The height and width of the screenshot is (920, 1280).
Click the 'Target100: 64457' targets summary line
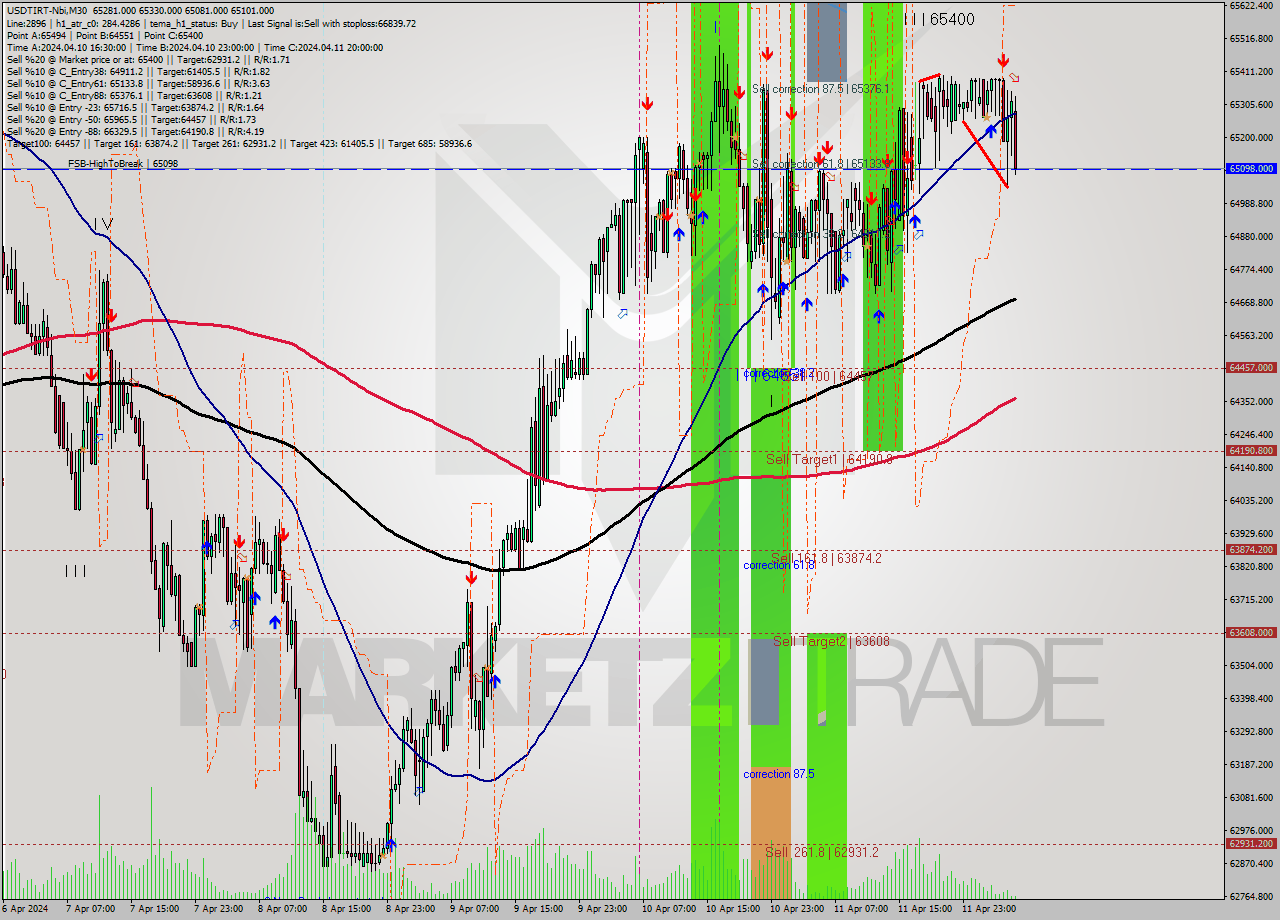pos(239,144)
